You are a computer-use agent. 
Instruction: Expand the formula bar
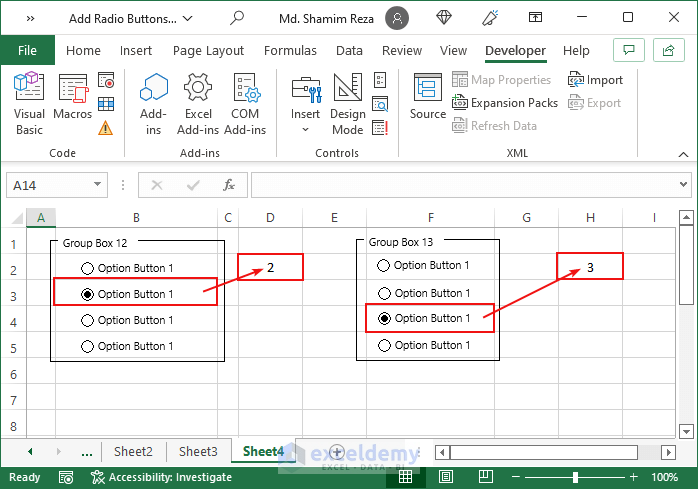683,184
